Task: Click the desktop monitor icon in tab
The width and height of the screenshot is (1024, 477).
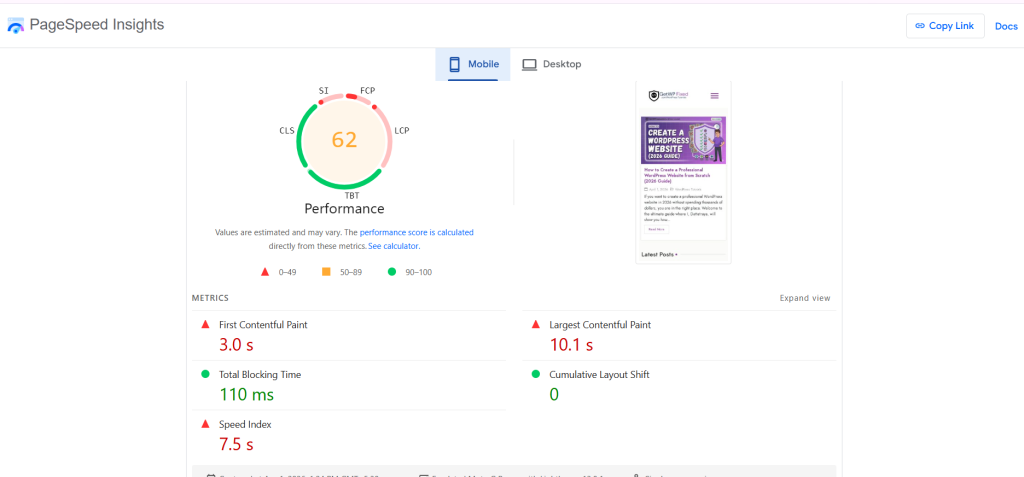Action: point(529,65)
